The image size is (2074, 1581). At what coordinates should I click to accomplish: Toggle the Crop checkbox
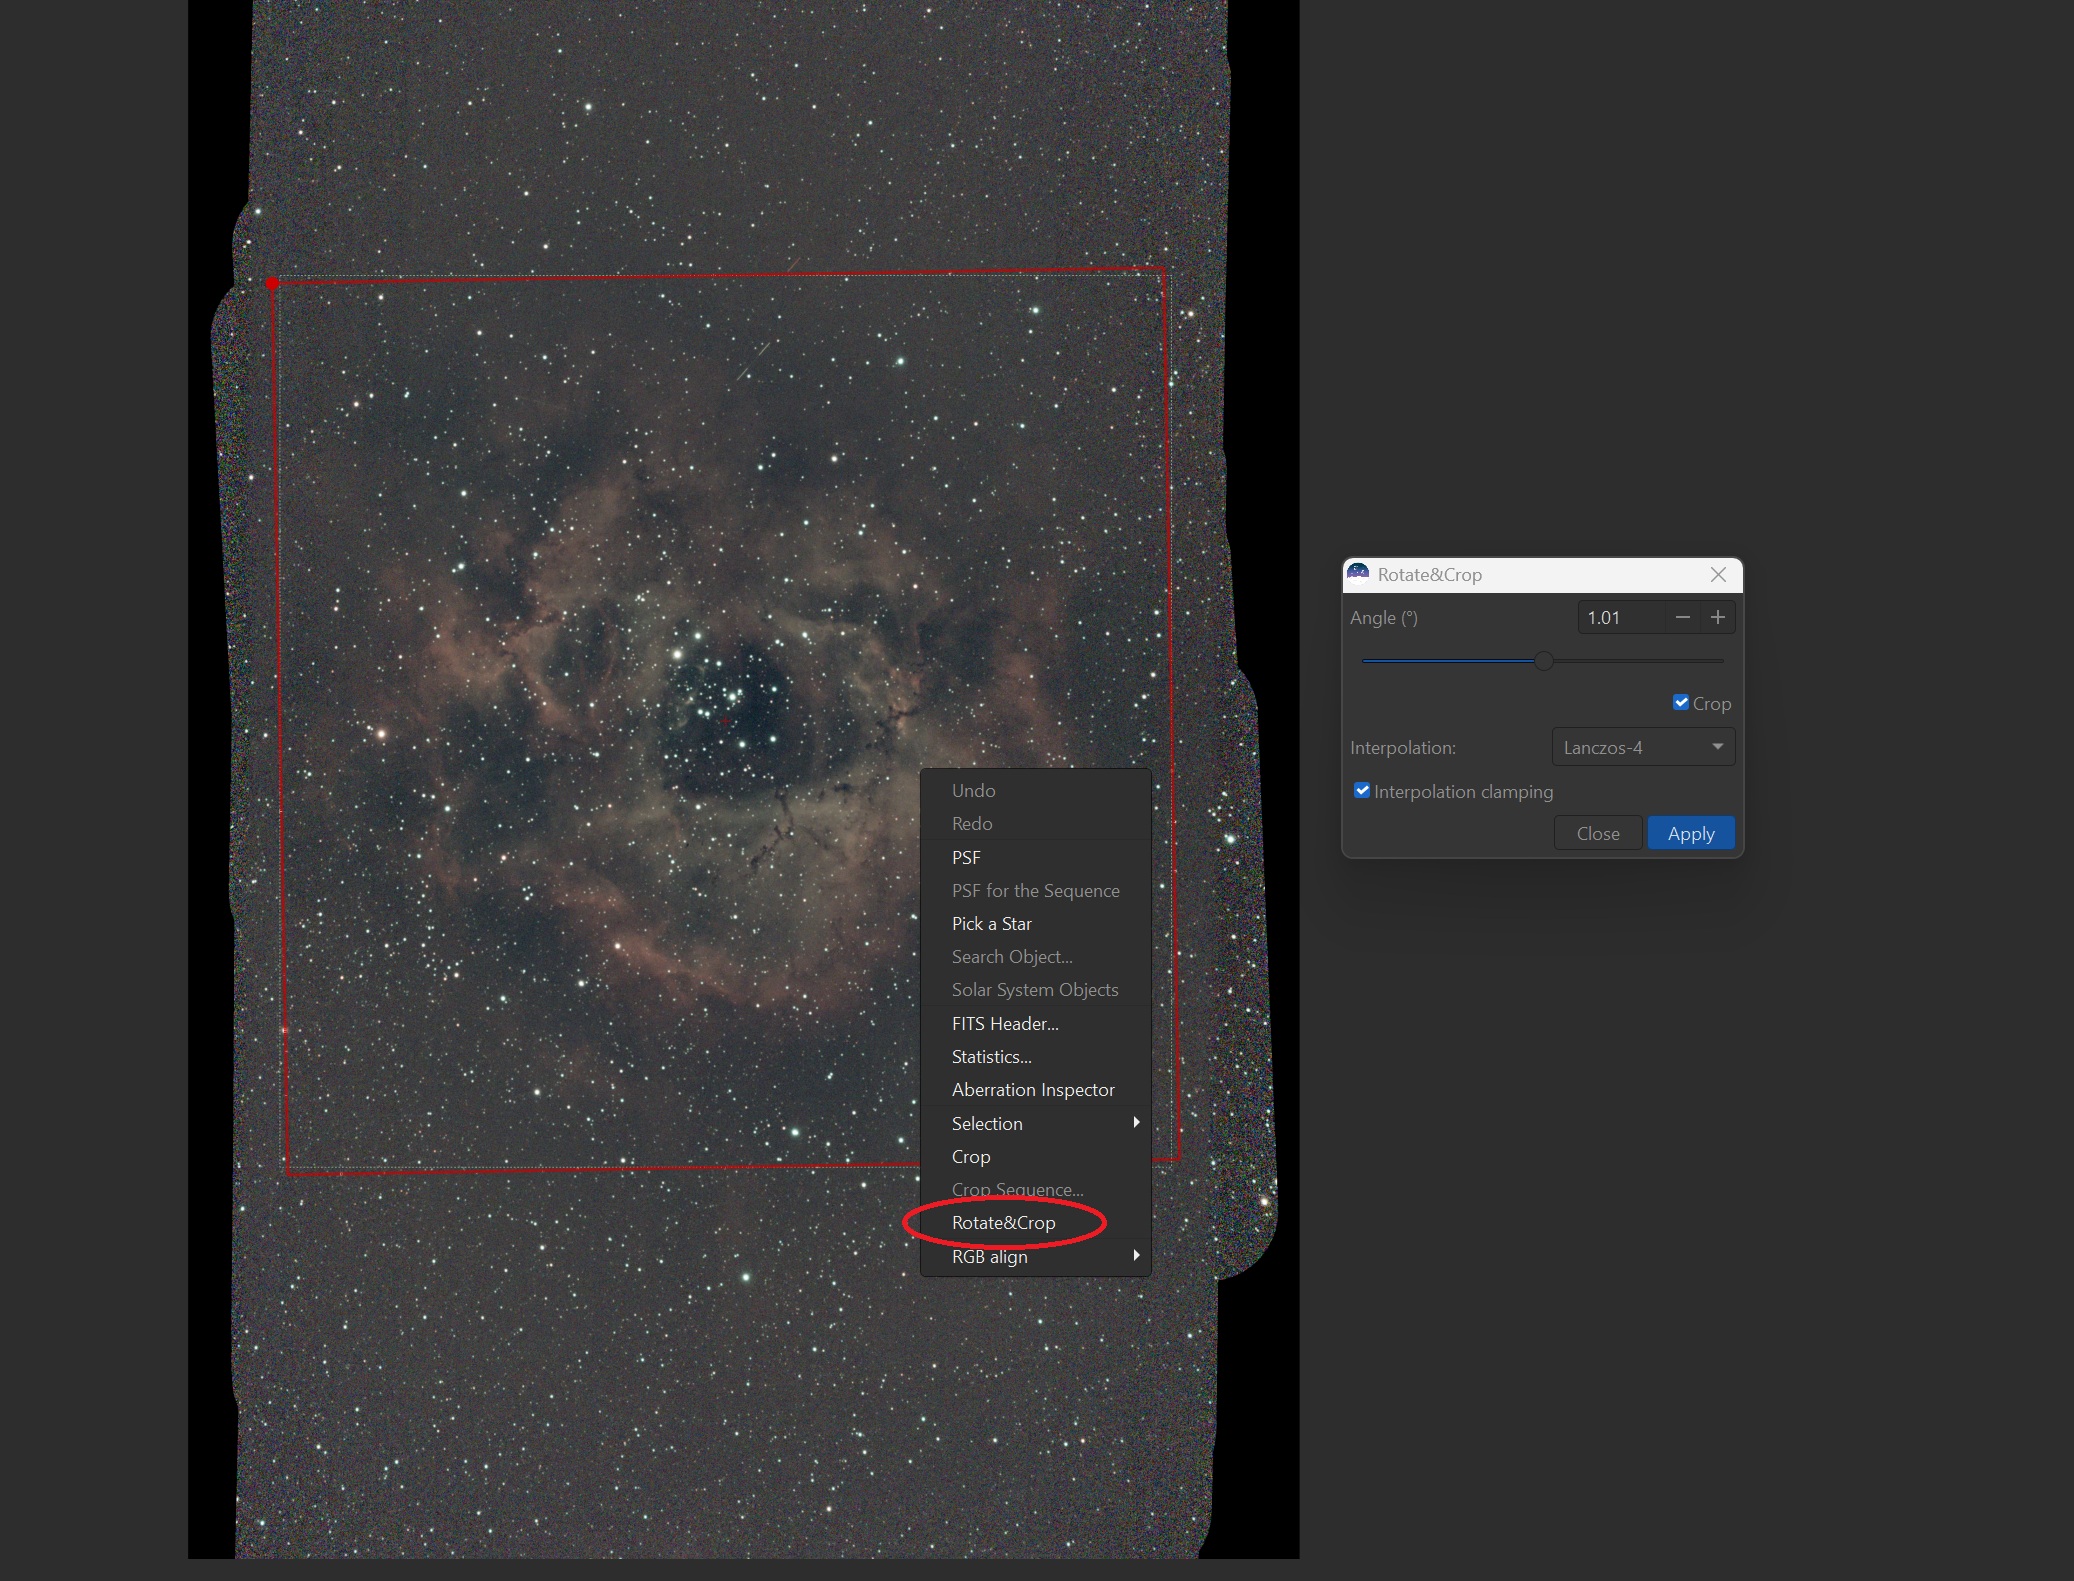point(1681,703)
